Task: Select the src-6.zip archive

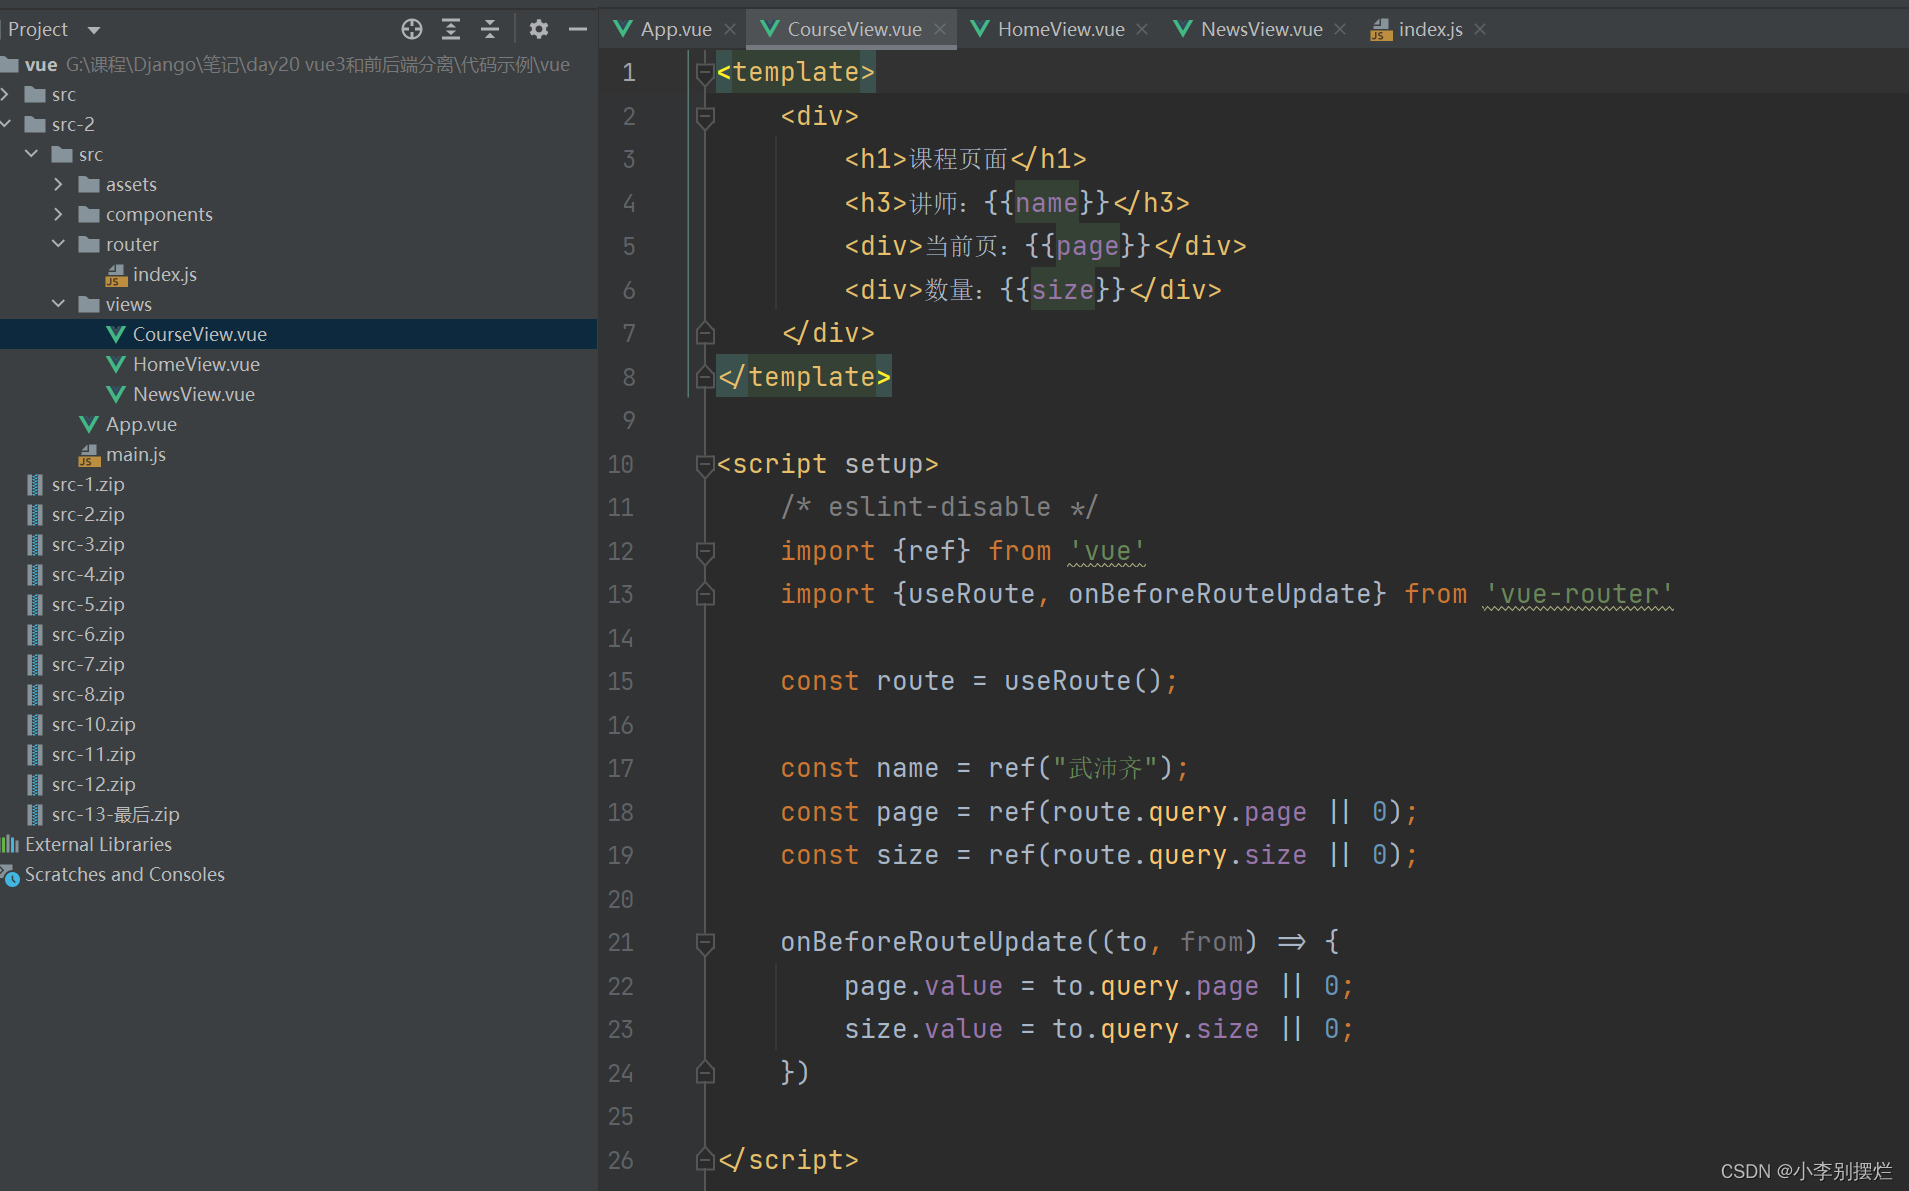Action: click(298, 634)
